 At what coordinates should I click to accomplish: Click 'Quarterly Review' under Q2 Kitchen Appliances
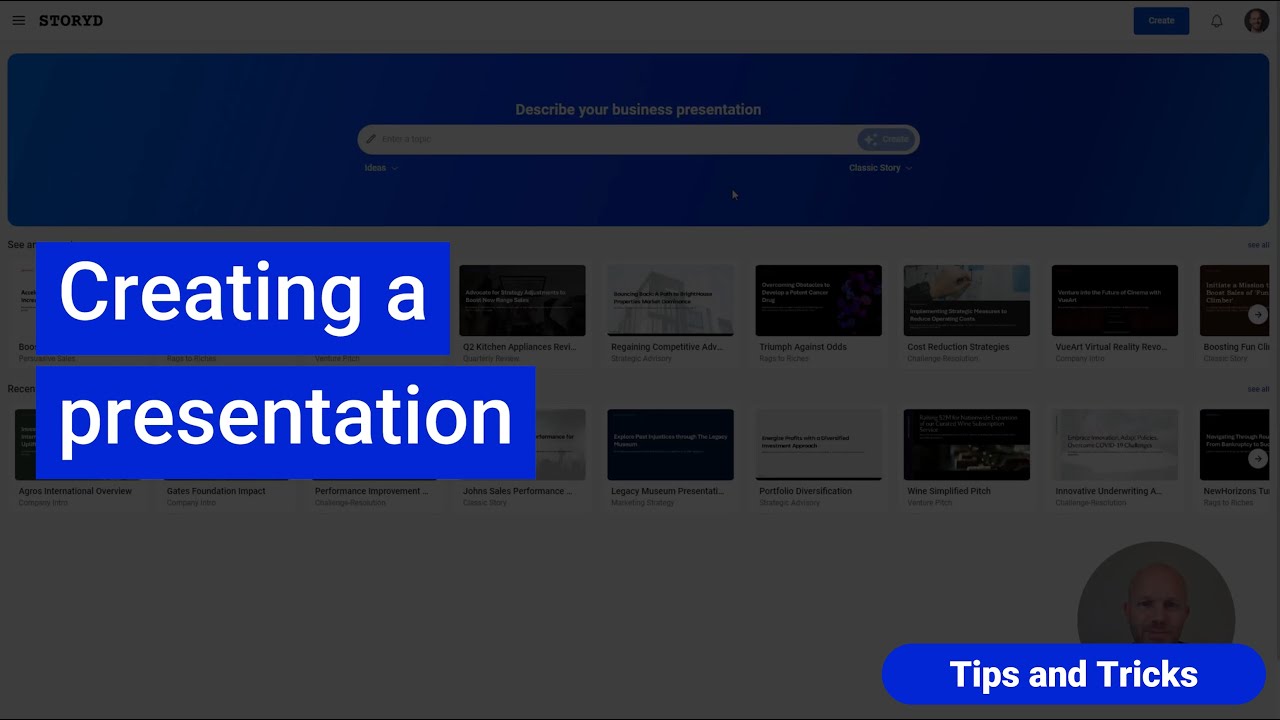[x=491, y=359]
